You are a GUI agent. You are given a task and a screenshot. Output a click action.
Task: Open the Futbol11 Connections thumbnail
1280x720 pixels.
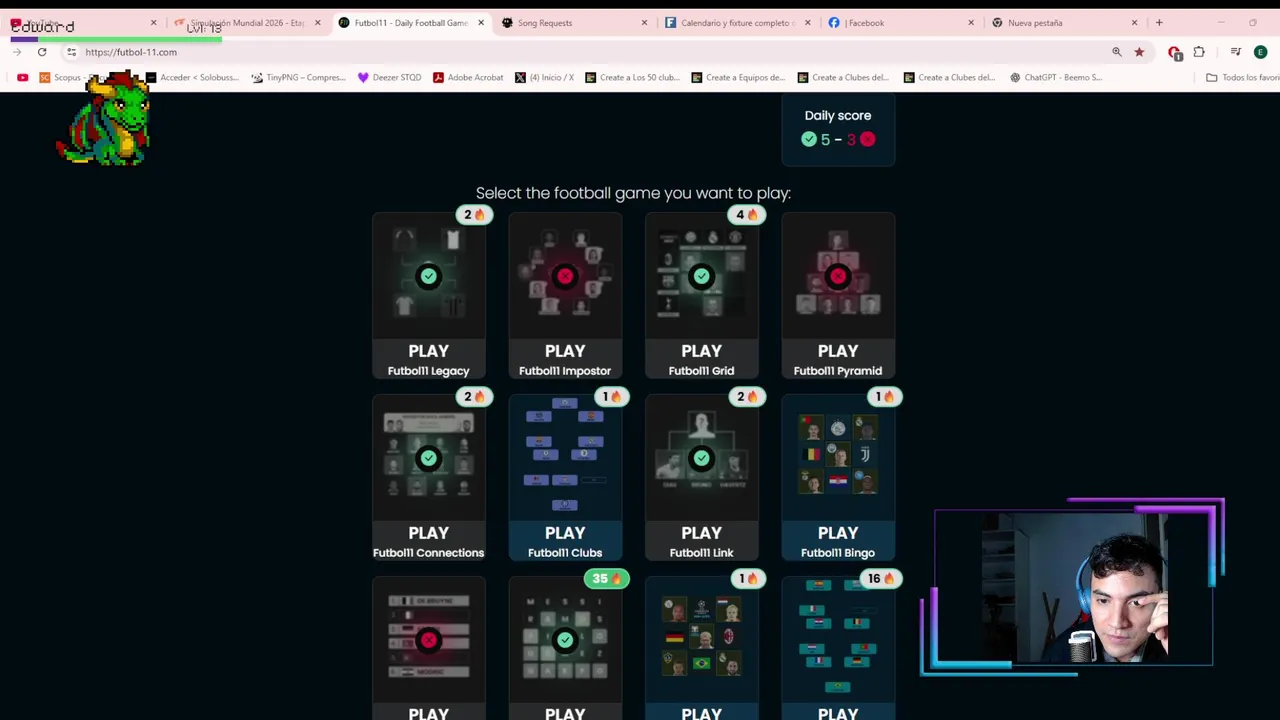pyautogui.click(x=428, y=458)
